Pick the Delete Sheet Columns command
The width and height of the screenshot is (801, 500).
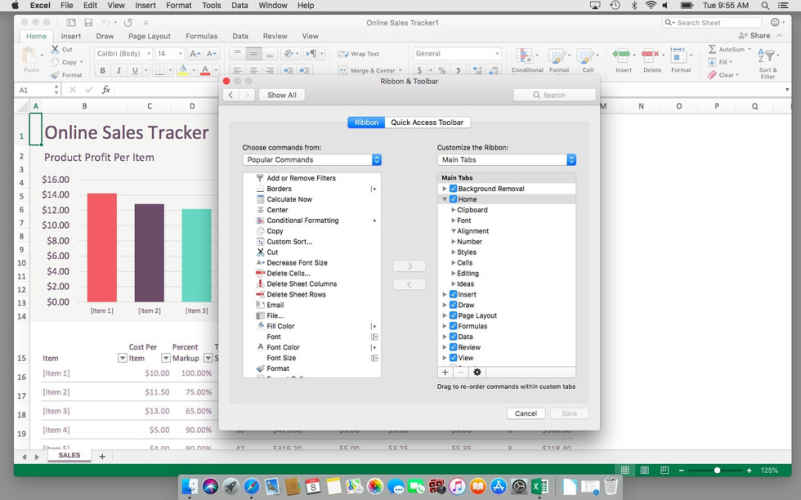[x=301, y=284]
